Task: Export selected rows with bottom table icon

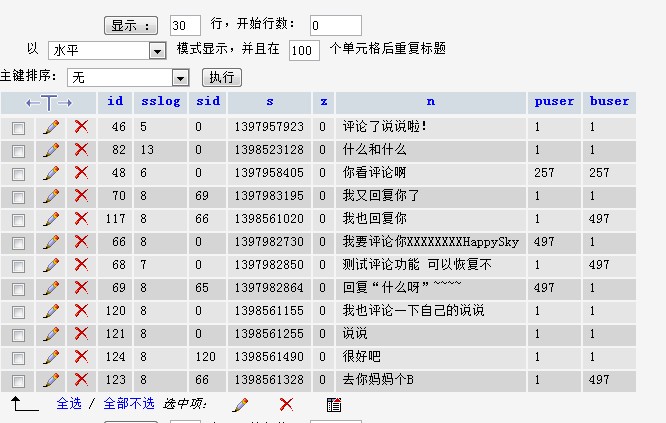Action: [x=334, y=405]
